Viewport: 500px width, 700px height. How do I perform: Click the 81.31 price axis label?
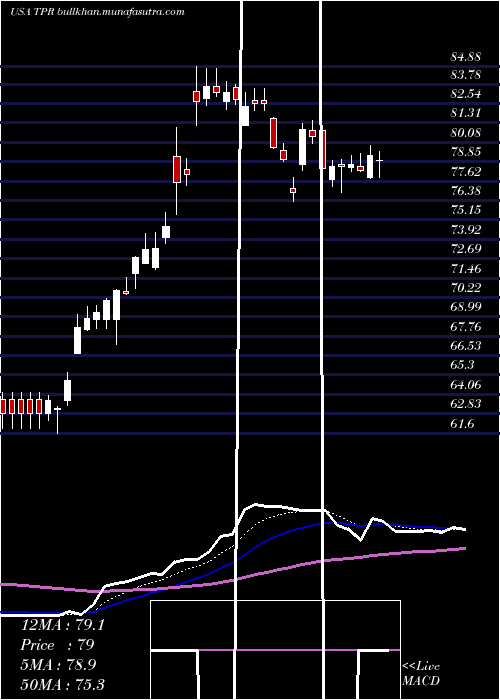click(466, 113)
